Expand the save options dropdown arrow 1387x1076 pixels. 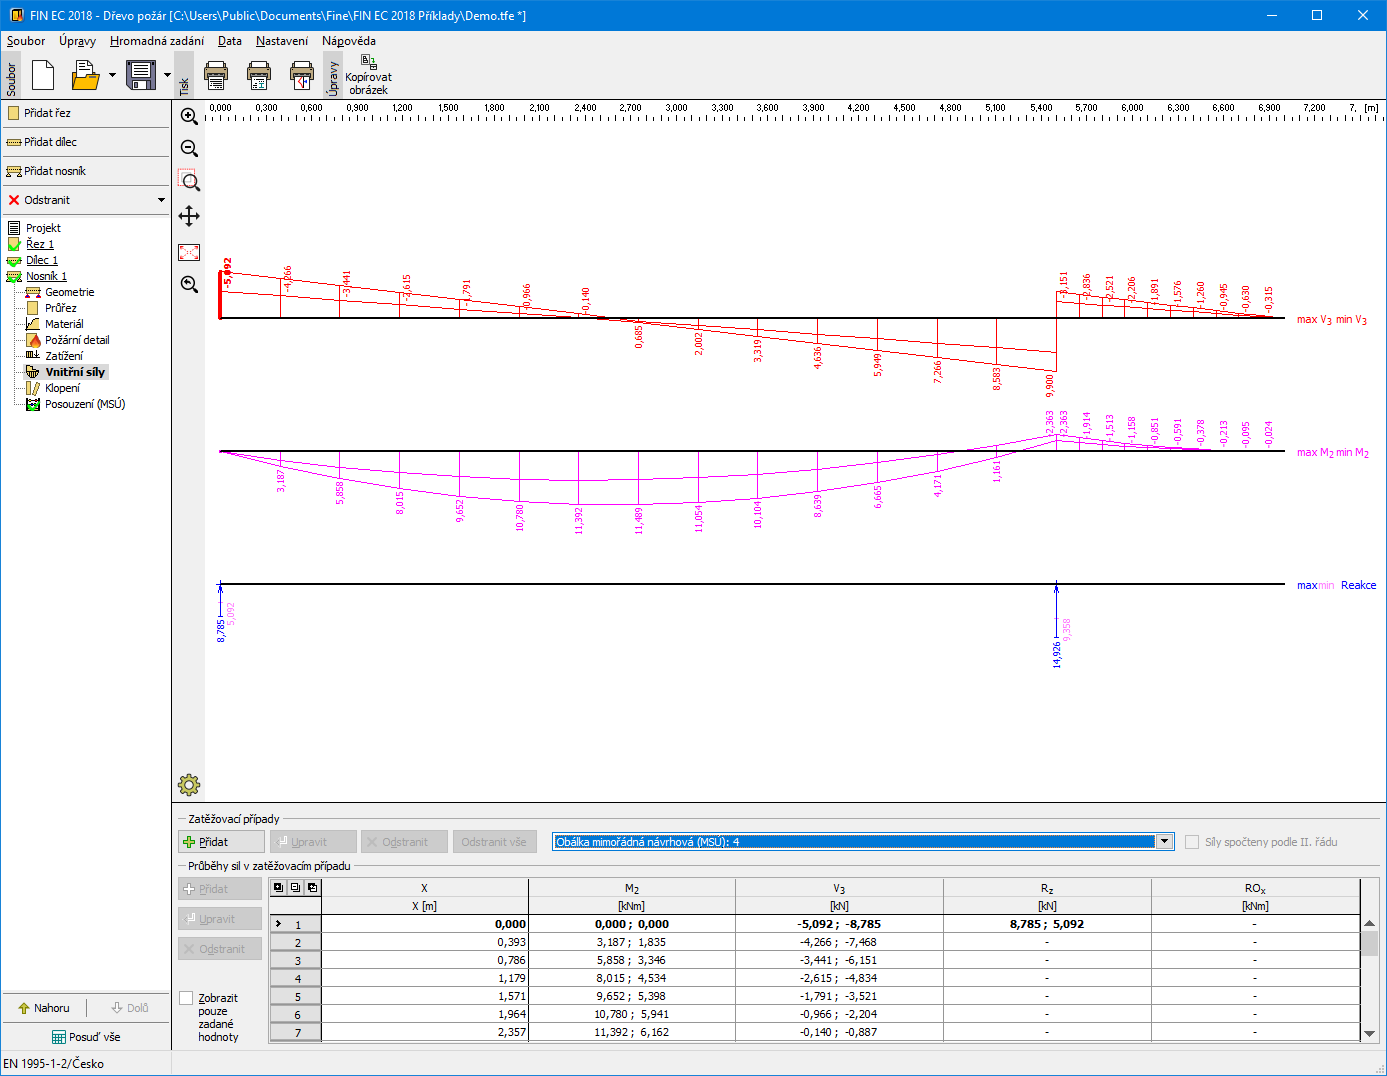coord(167,75)
